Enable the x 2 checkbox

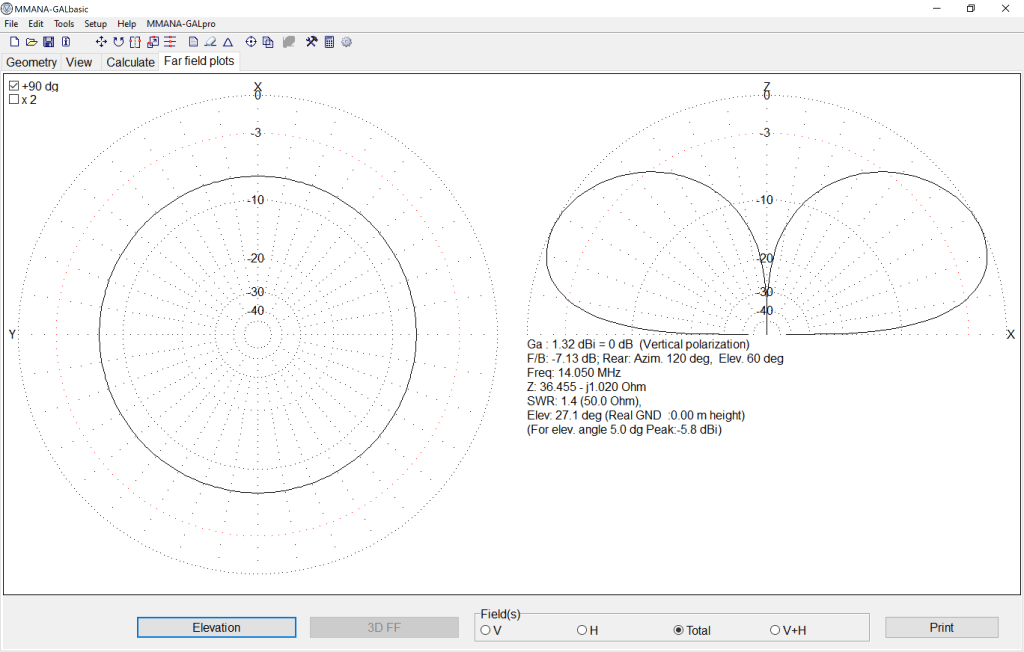coord(14,100)
